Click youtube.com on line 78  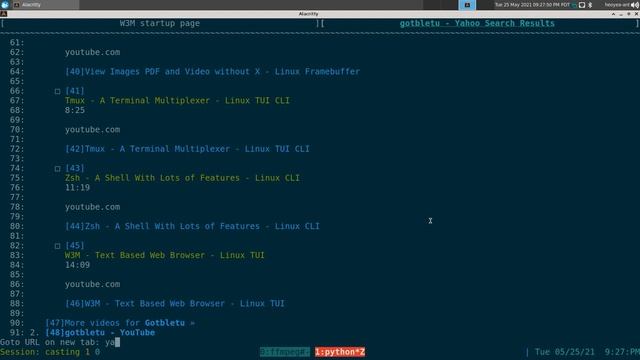(92, 207)
